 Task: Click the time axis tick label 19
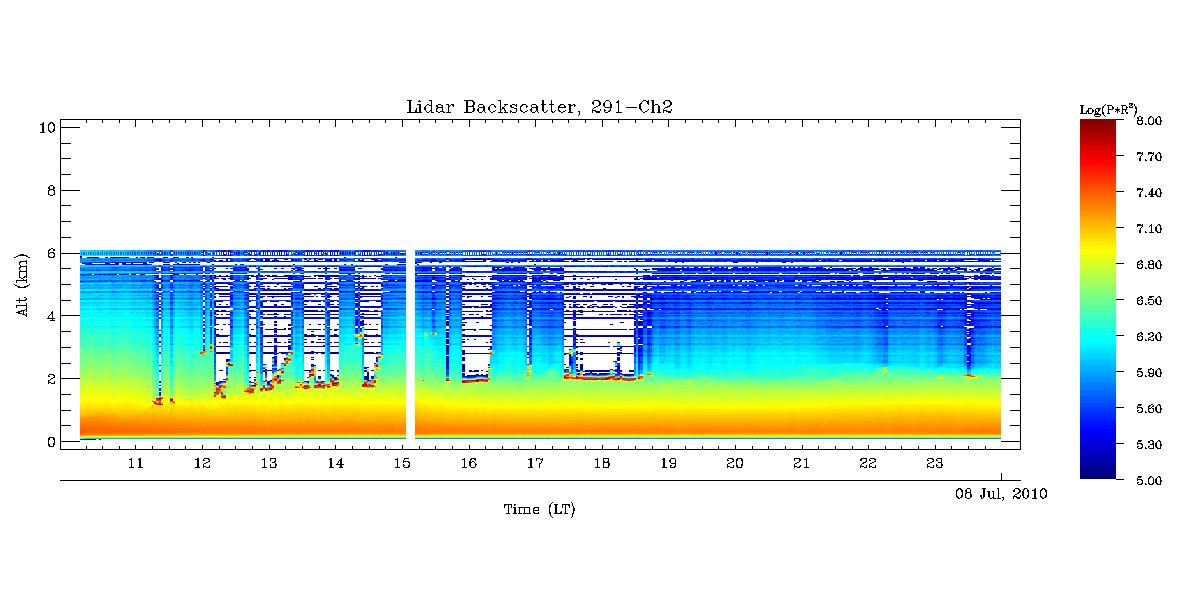click(668, 464)
